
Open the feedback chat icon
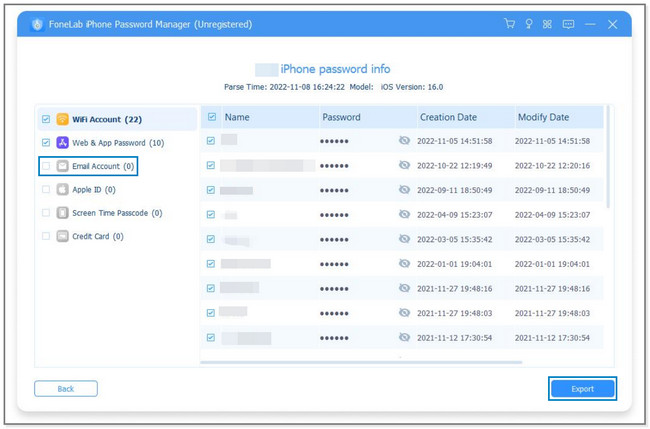[568, 24]
